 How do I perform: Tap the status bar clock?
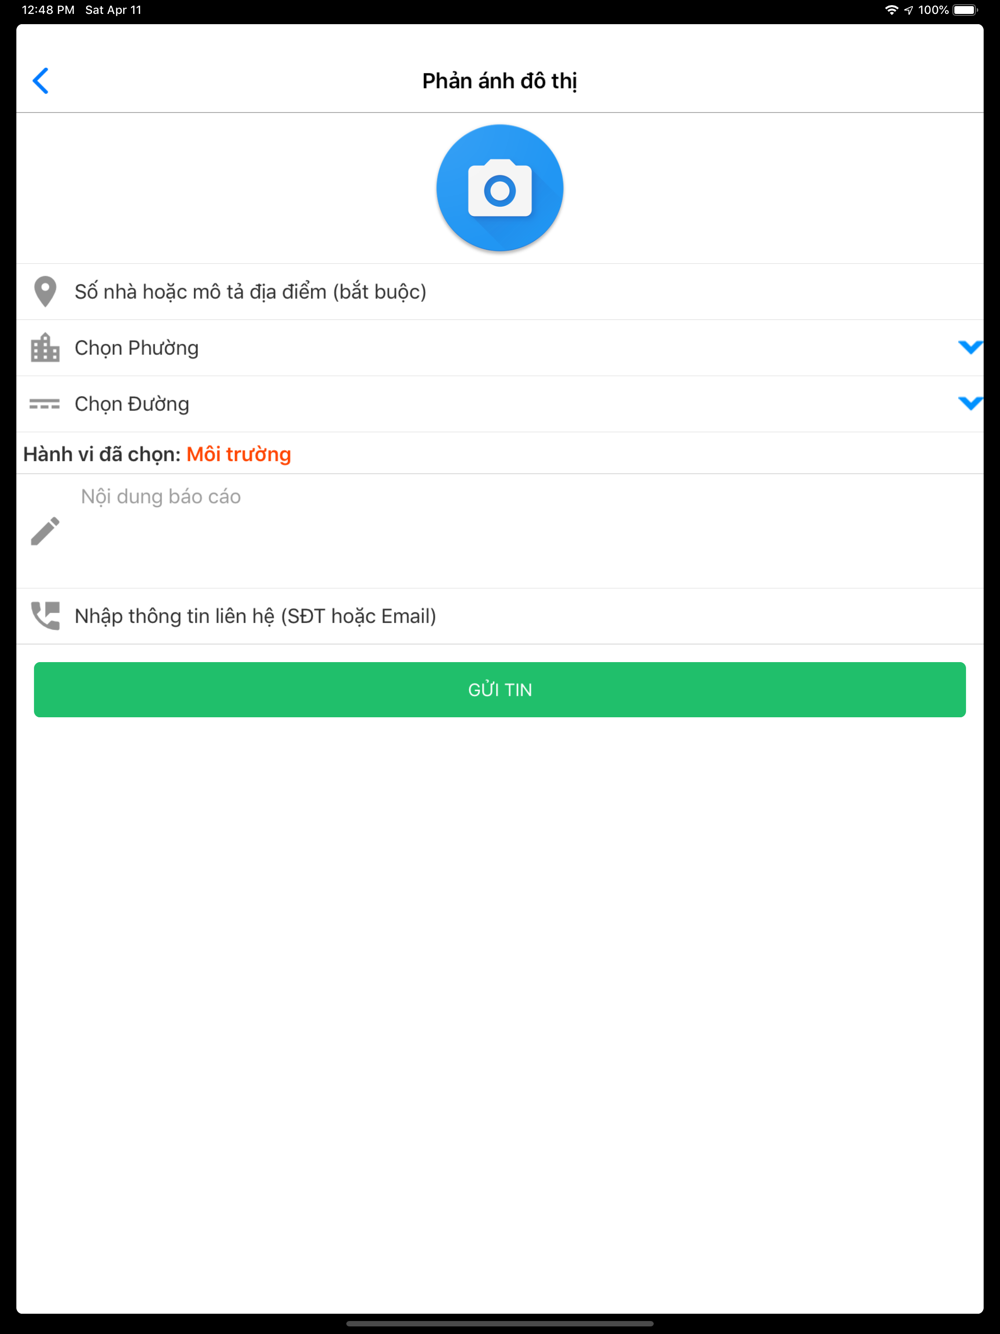(48, 10)
